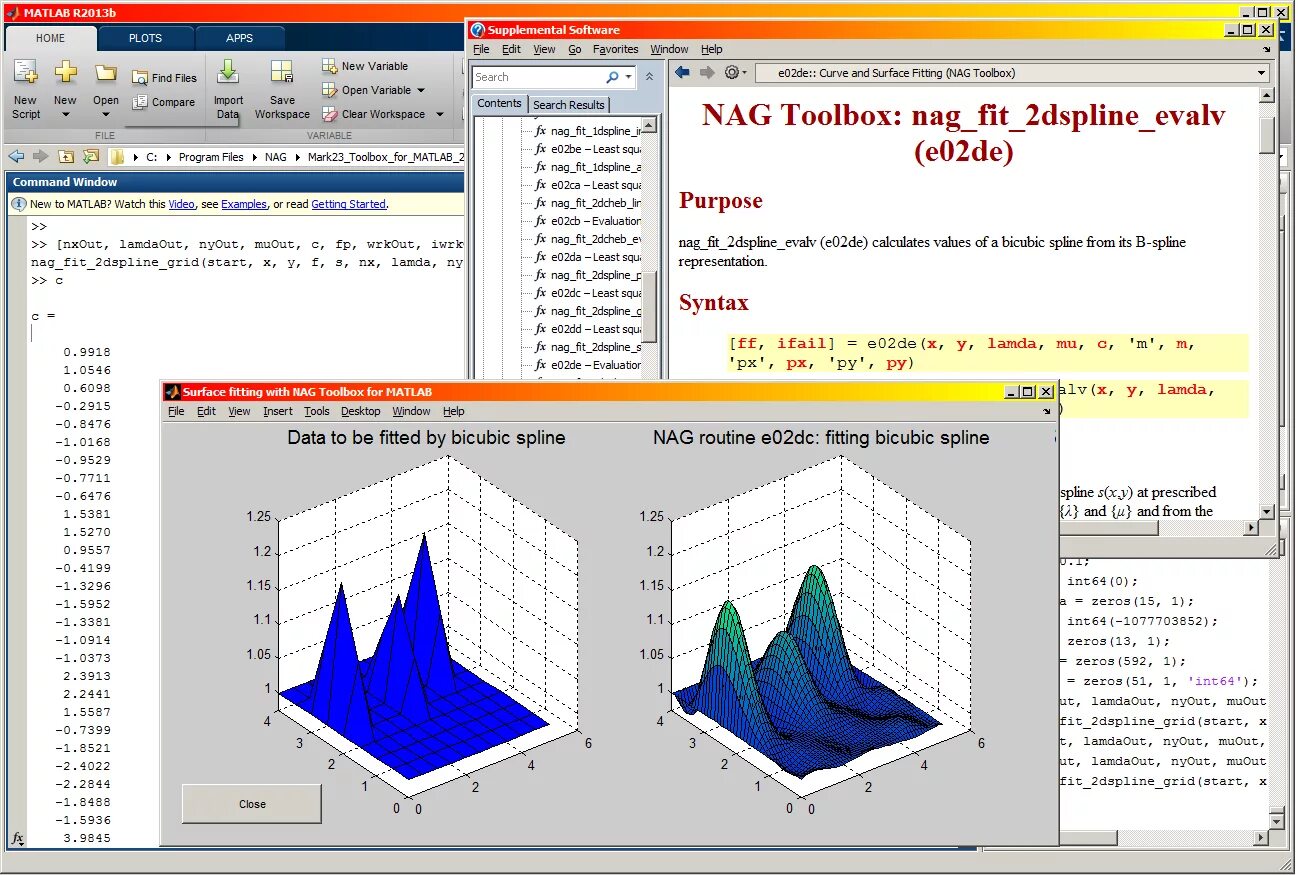Open the e02de page title dropdown
The height and width of the screenshot is (875, 1298).
[1262, 73]
